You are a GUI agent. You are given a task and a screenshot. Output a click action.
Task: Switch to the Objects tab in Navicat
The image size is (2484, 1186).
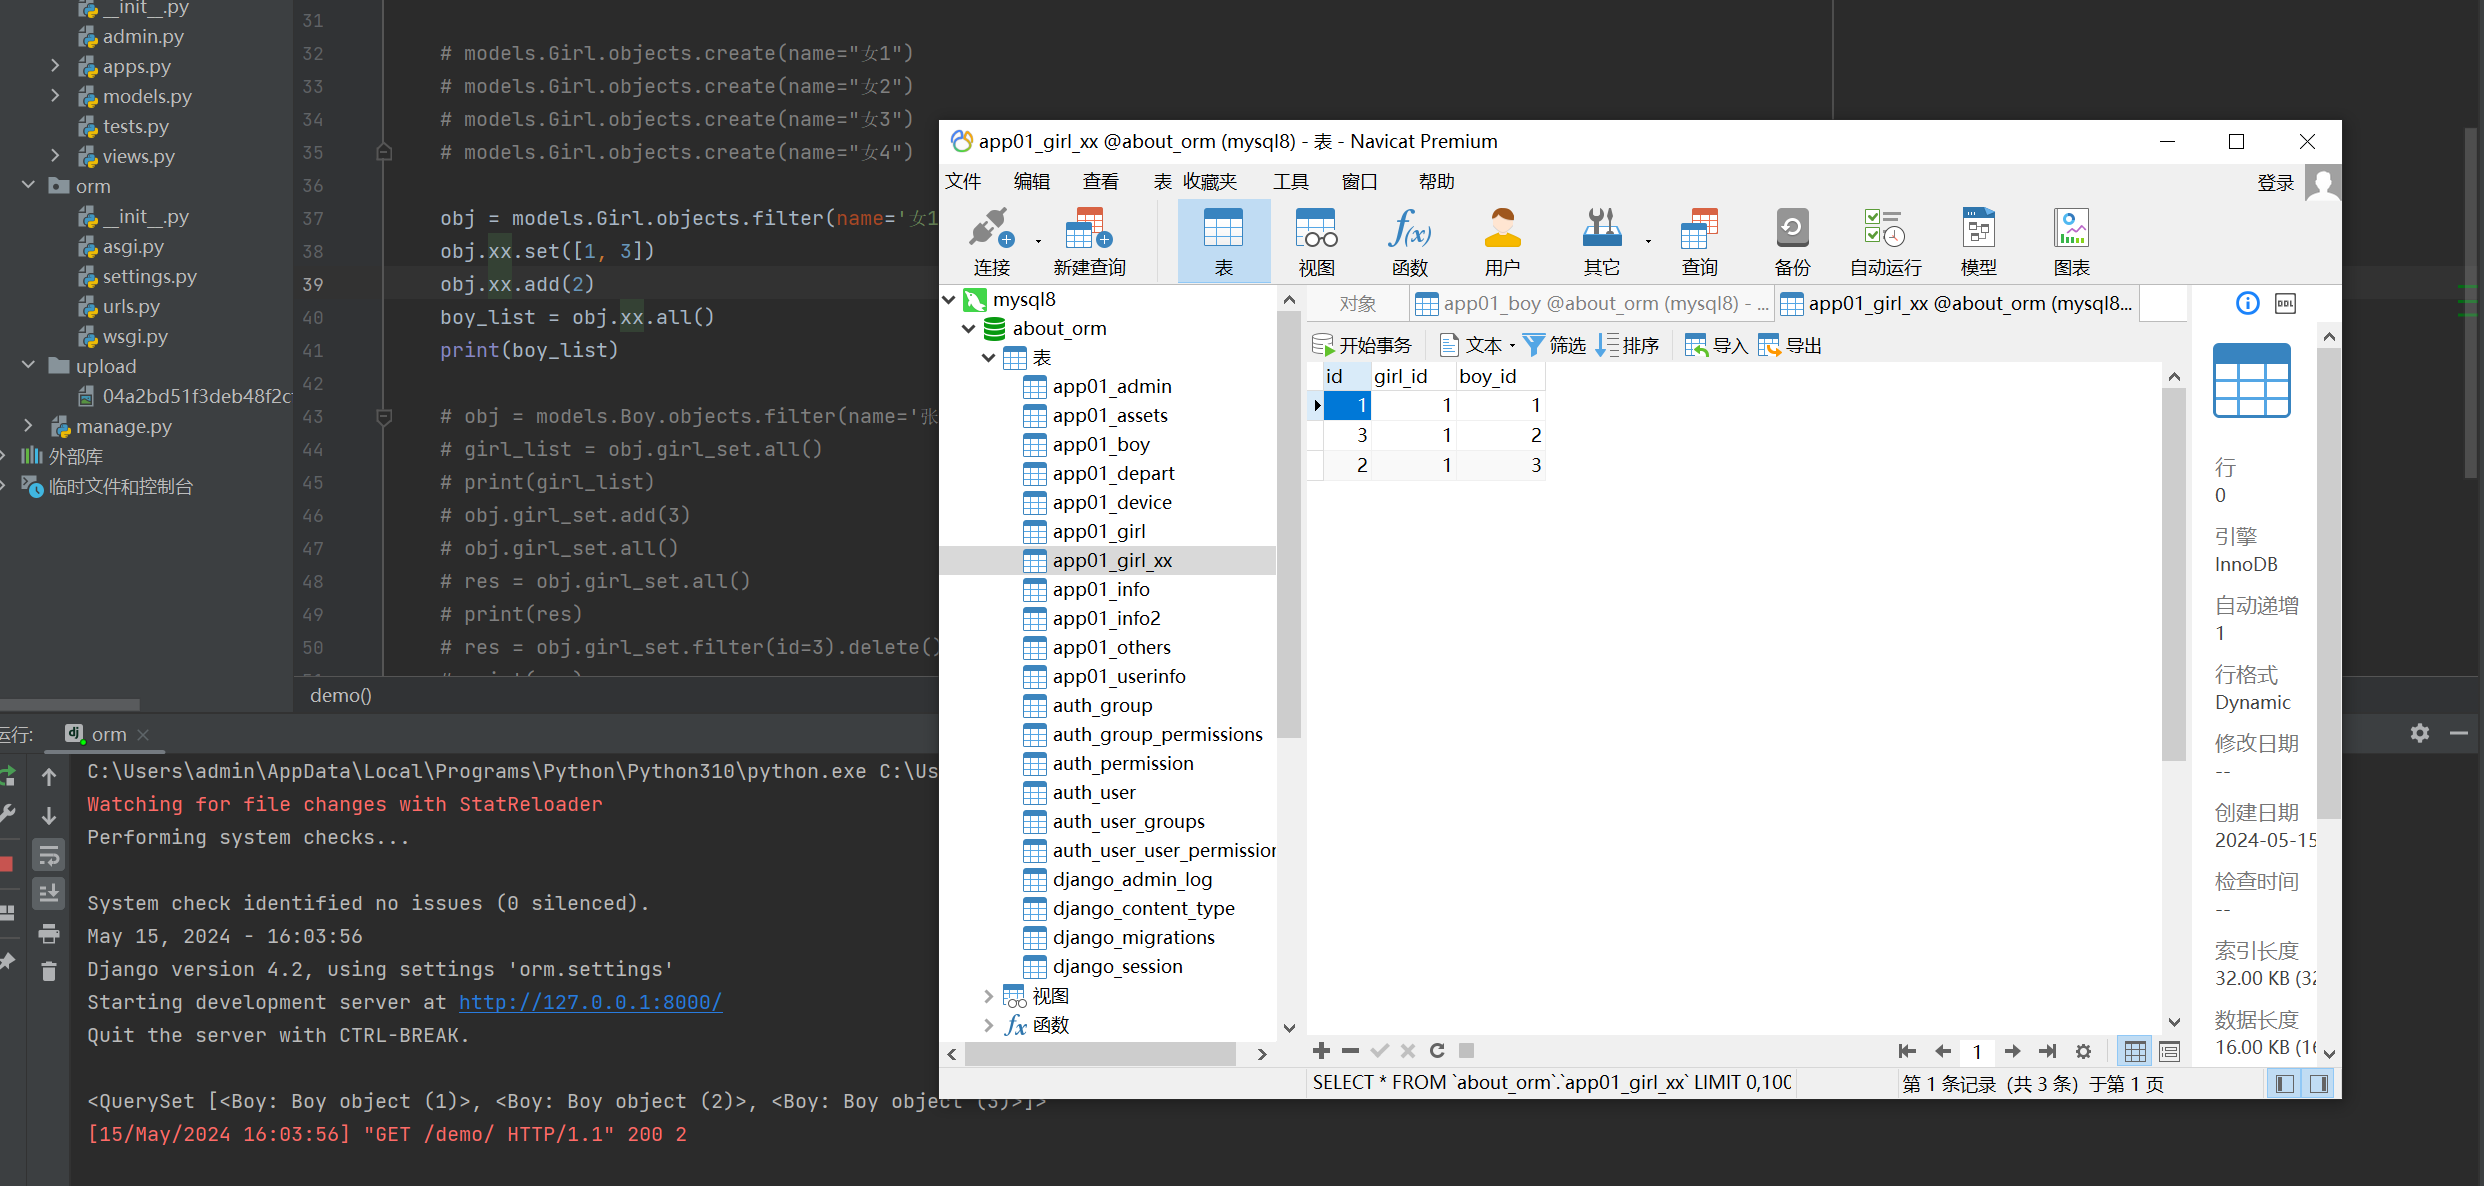(1357, 303)
